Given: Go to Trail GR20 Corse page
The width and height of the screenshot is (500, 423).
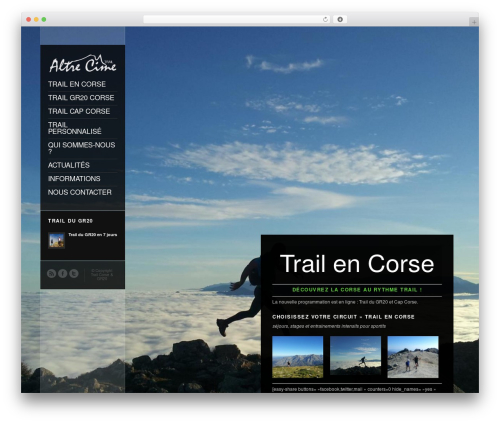Looking at the screenshot, I should pos(81,98).
